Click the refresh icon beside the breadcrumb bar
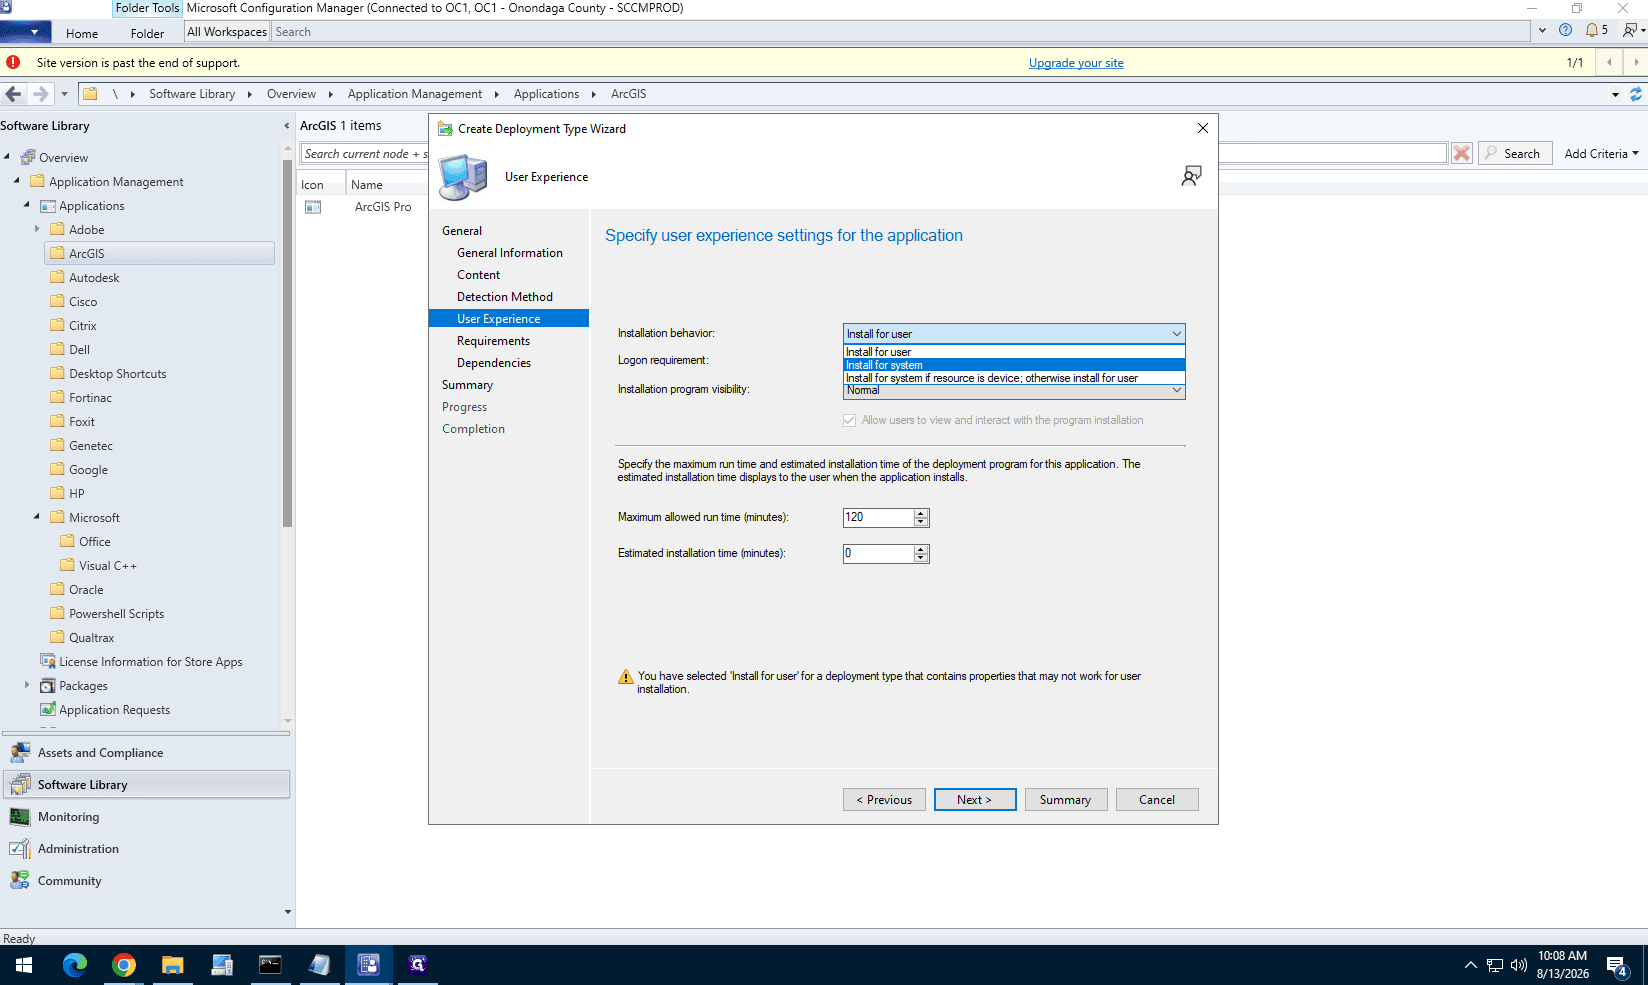The image size is (1648, 985). [1636, 94]
